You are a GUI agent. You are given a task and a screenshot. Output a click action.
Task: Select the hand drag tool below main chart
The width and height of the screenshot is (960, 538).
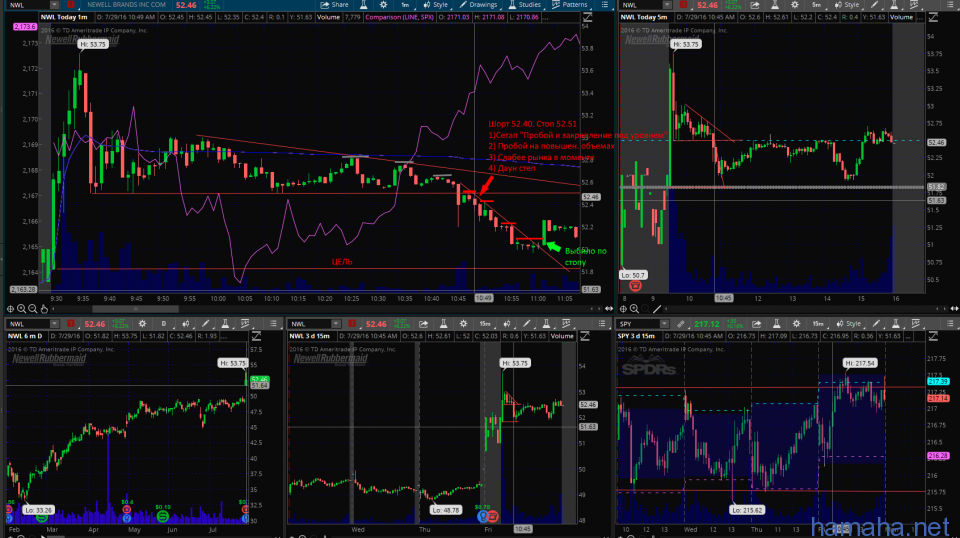pos(43,309)
